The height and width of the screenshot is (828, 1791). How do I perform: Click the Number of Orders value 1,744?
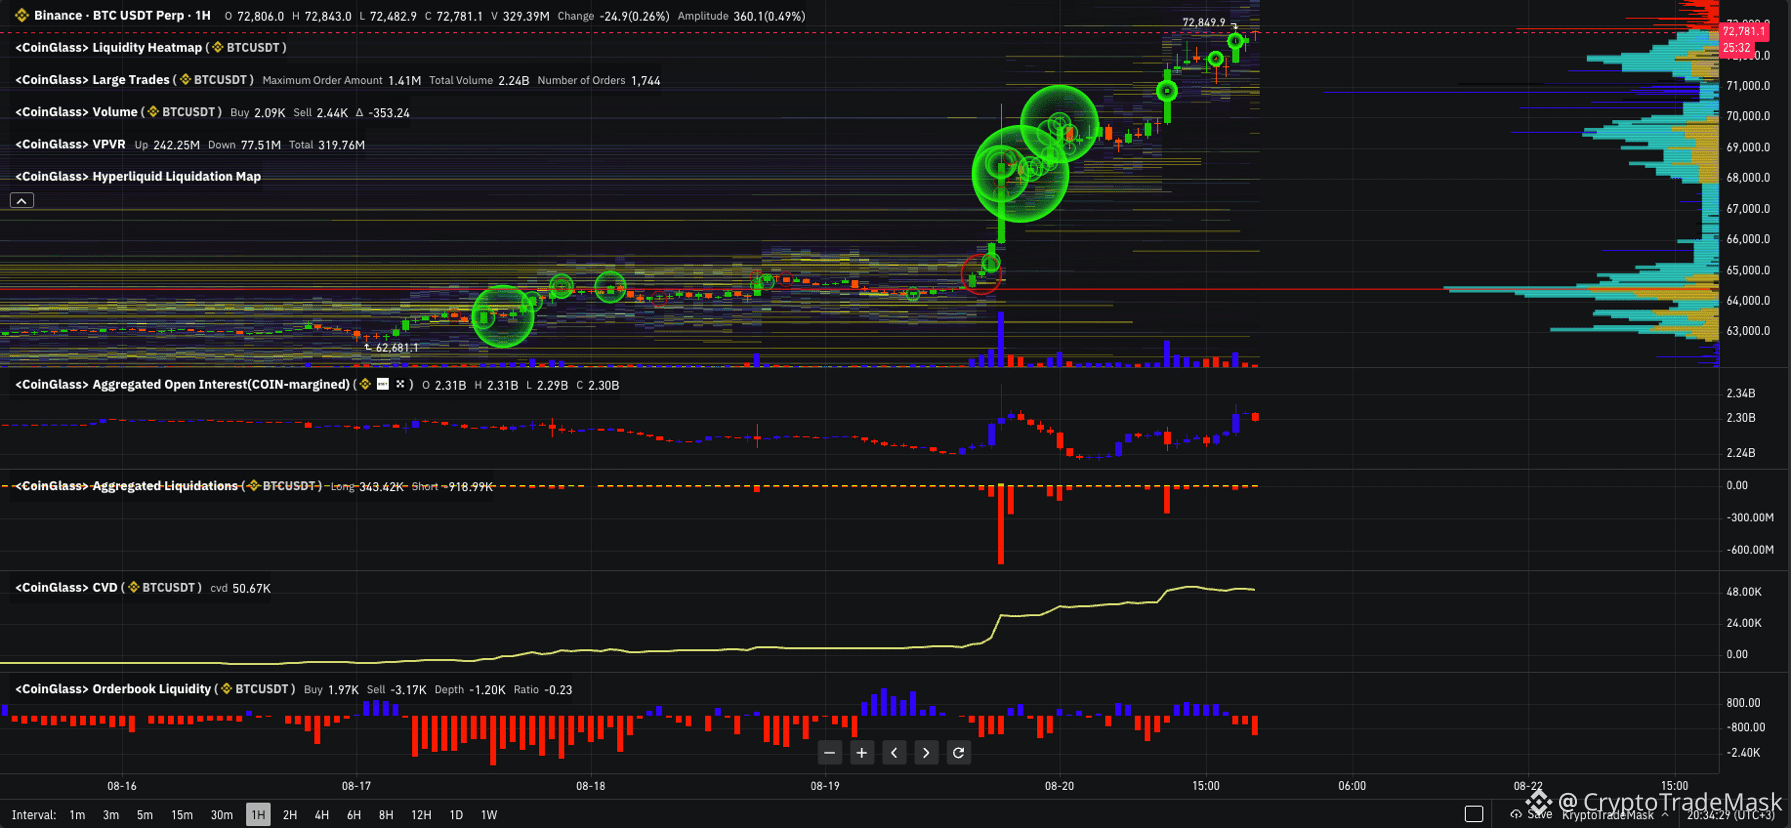645,81
